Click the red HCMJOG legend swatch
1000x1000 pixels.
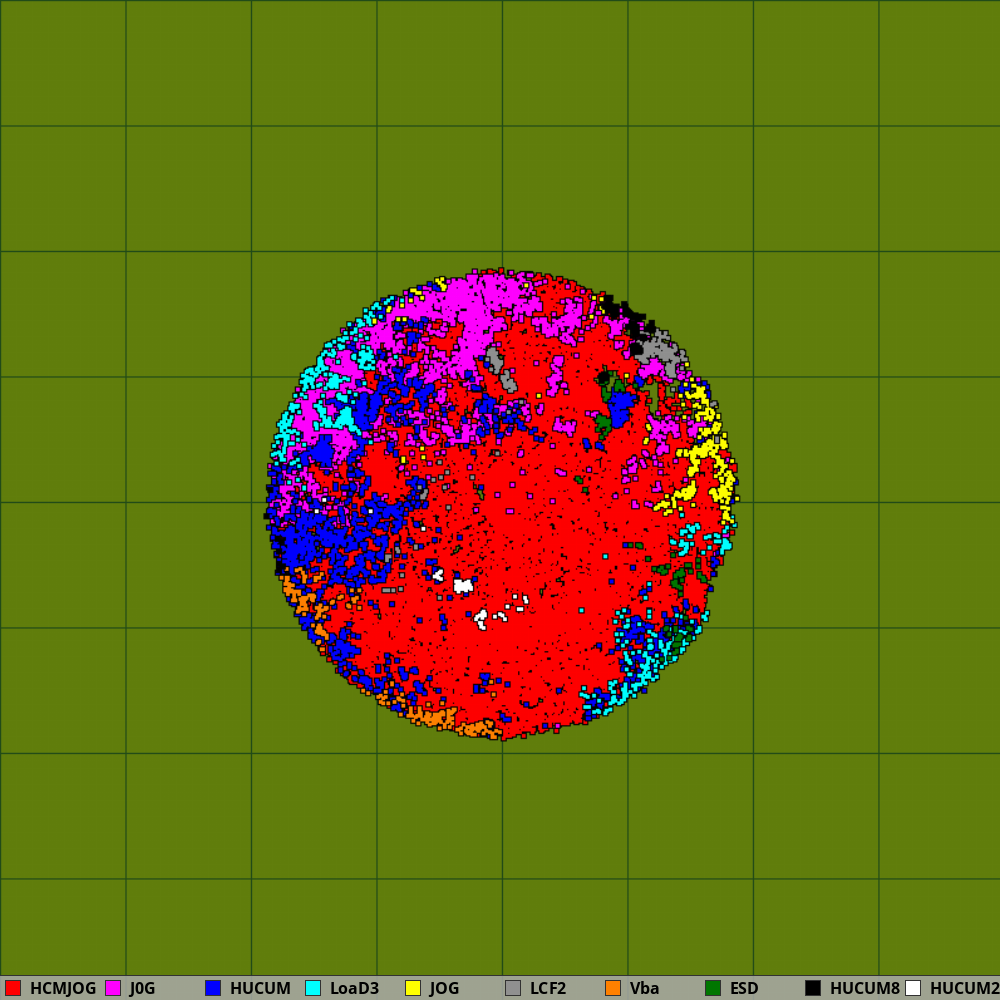pyautogui.click(x=13, y=988)
